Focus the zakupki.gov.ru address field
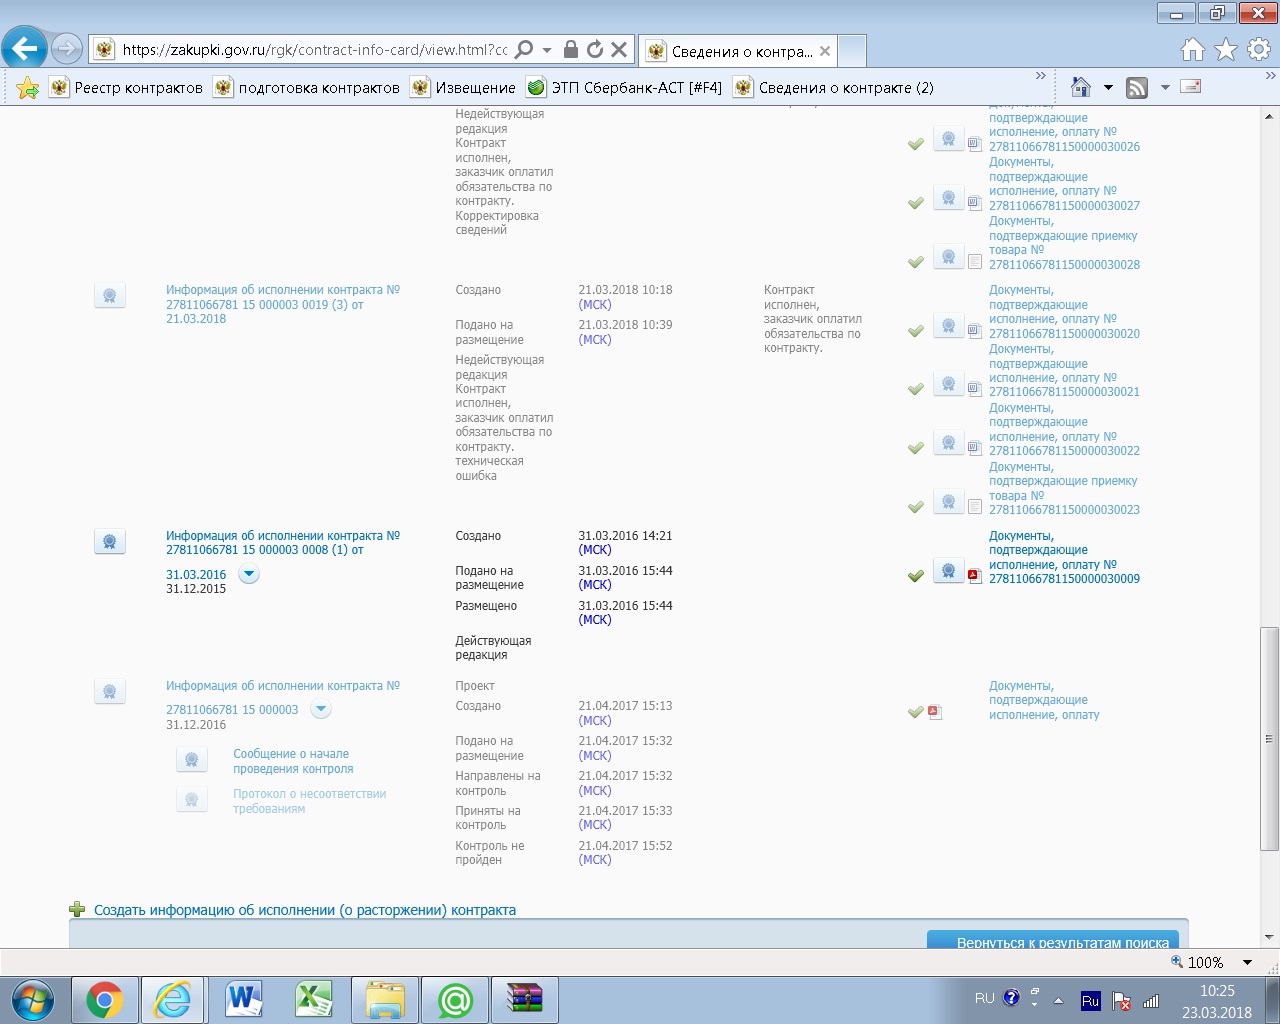Viewport: 1280px width, 1024px height. pos(315,49)
